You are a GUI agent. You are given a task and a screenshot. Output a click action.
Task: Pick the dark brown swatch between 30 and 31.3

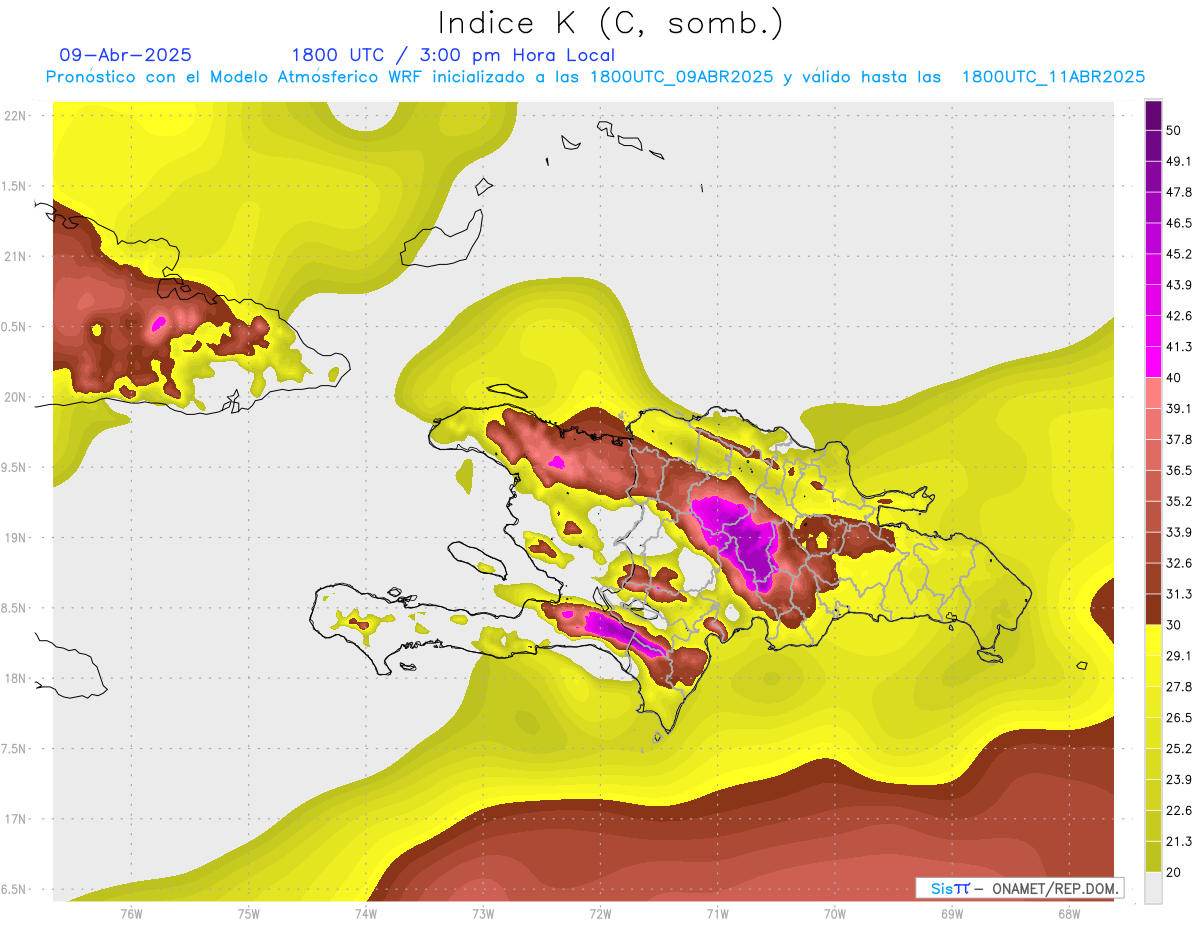click(1153, 609)
